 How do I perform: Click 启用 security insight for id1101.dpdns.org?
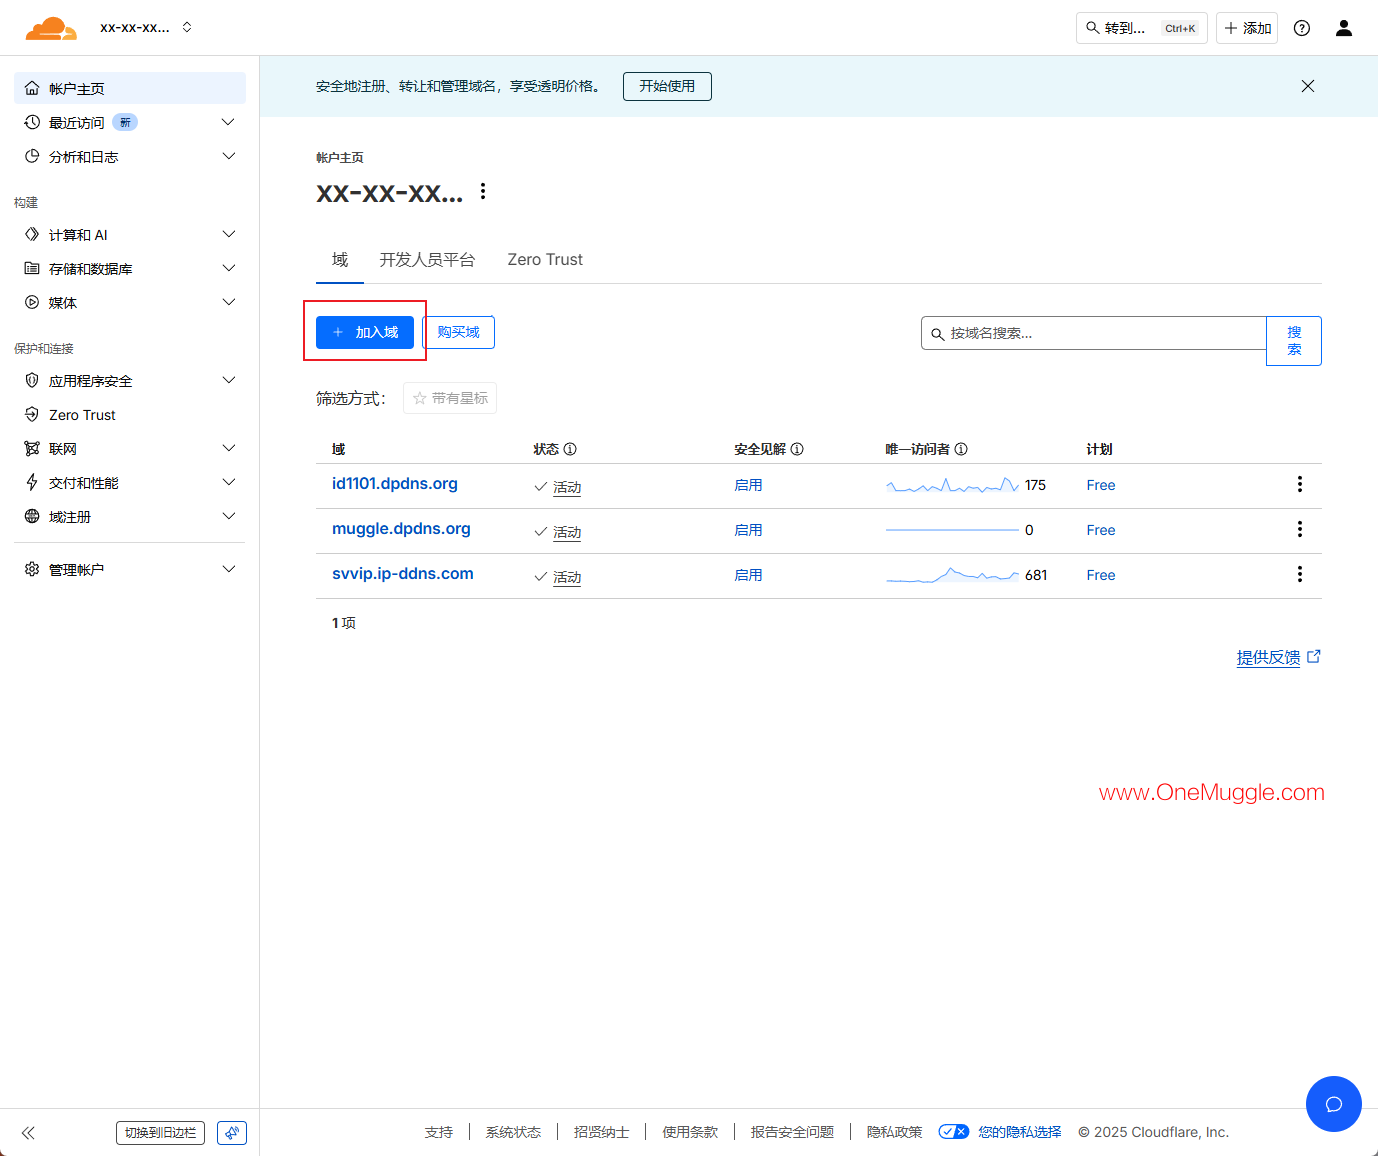tap(748, 485)
